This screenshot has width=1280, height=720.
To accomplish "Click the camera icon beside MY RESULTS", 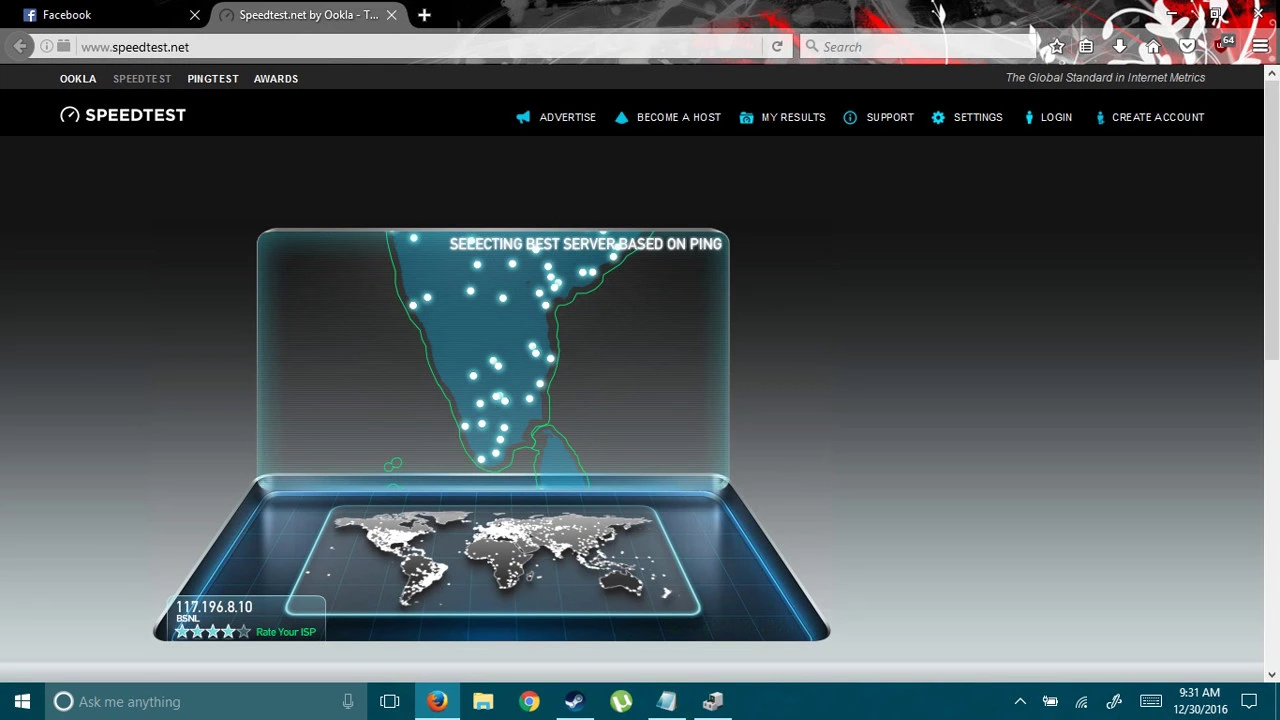I will pyautogui.click(x=746, y=117).
